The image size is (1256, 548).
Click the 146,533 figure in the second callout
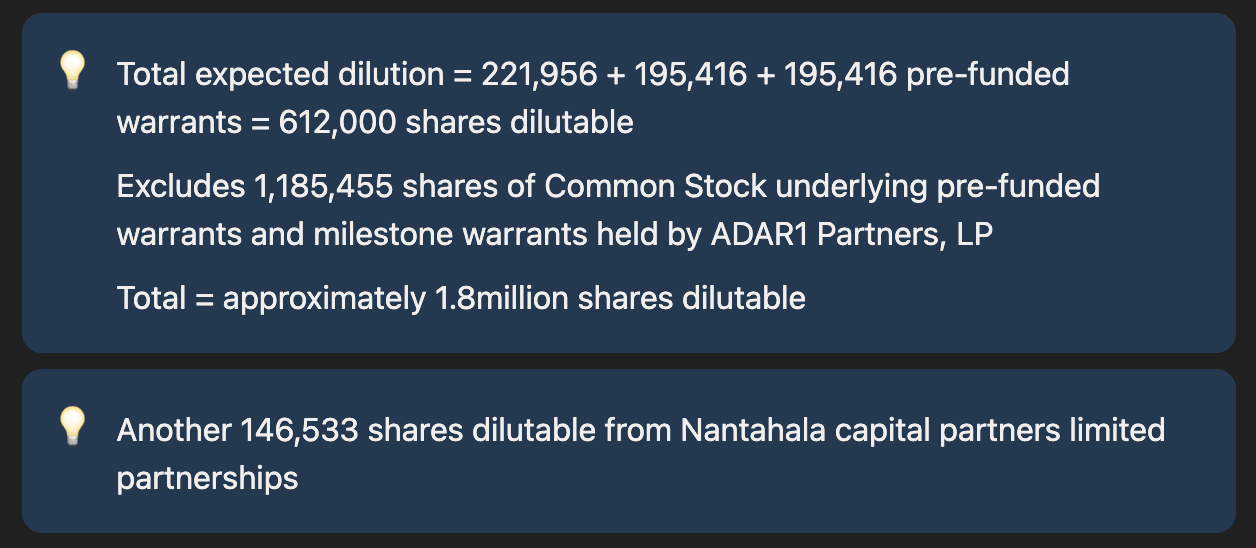coord(299,430)
